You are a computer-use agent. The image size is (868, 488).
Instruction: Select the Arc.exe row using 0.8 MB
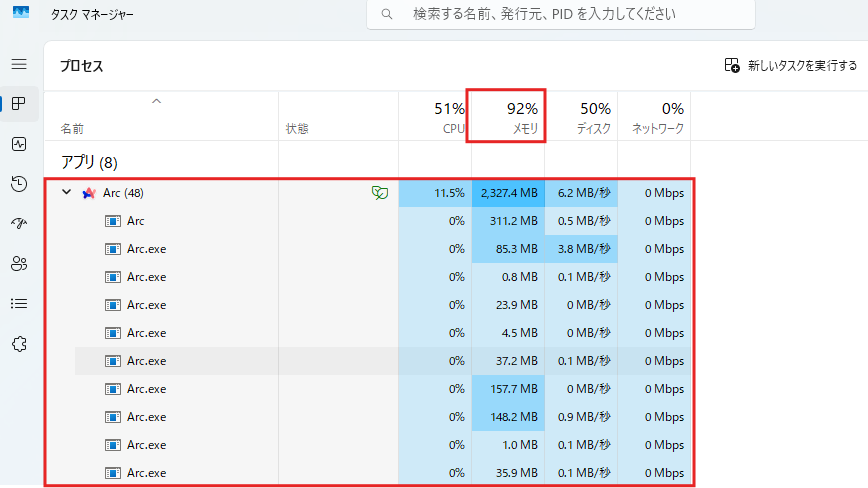coord(370,277)
